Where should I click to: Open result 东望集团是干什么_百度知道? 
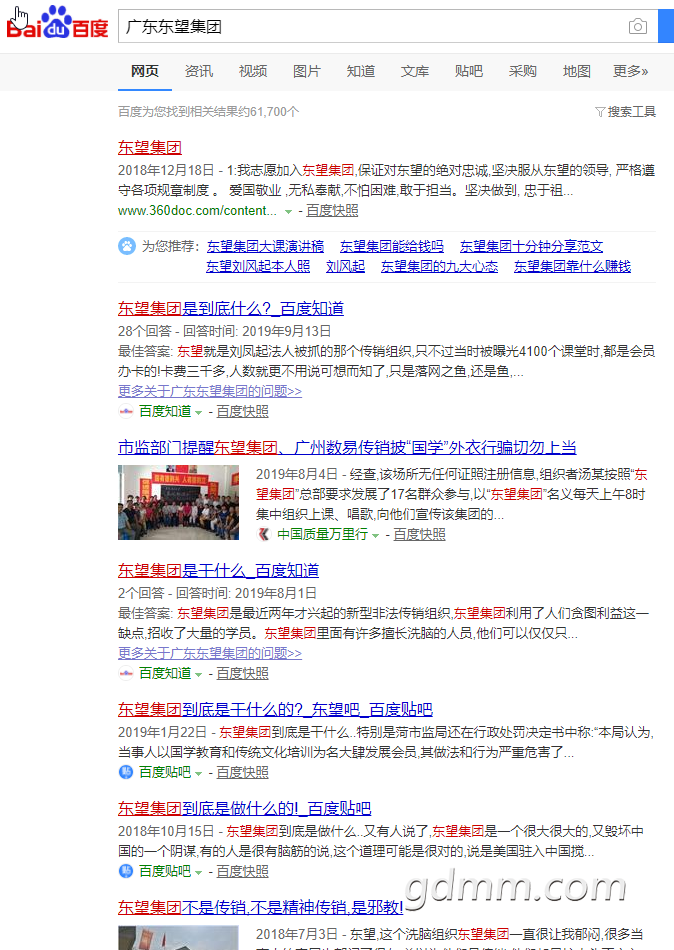coord(219,571)
